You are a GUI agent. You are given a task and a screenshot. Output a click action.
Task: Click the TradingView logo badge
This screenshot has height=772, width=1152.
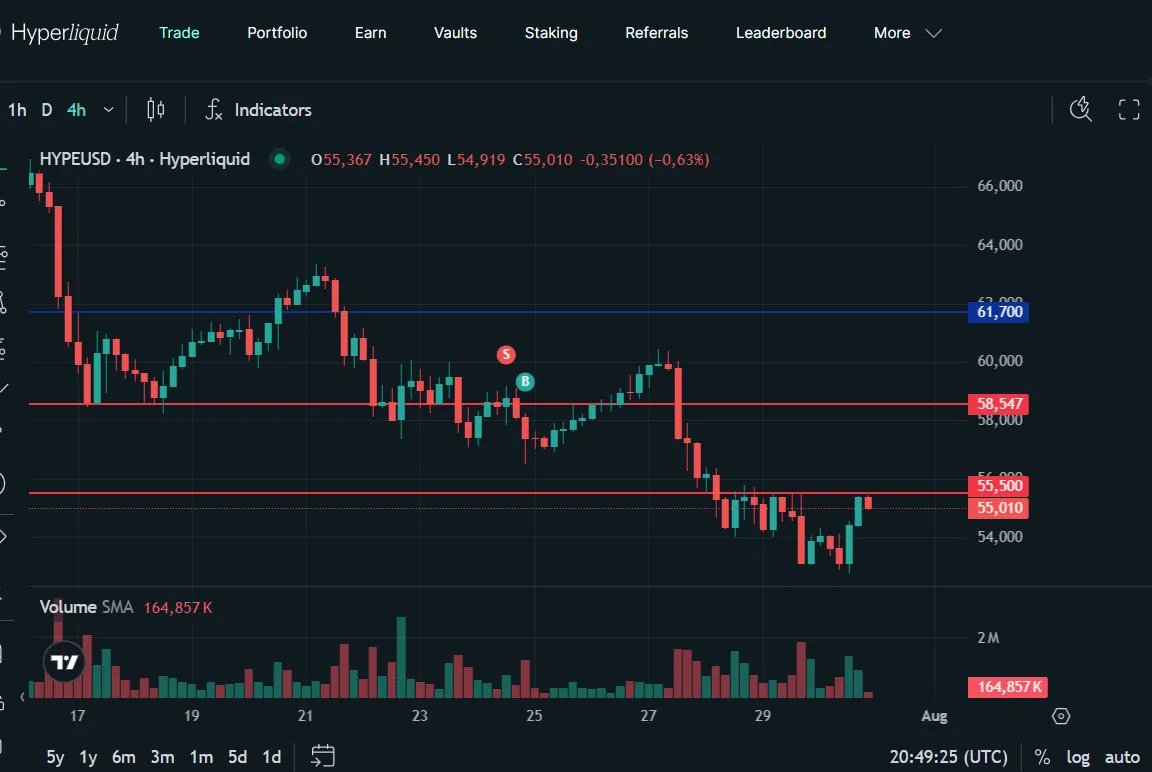64,662
